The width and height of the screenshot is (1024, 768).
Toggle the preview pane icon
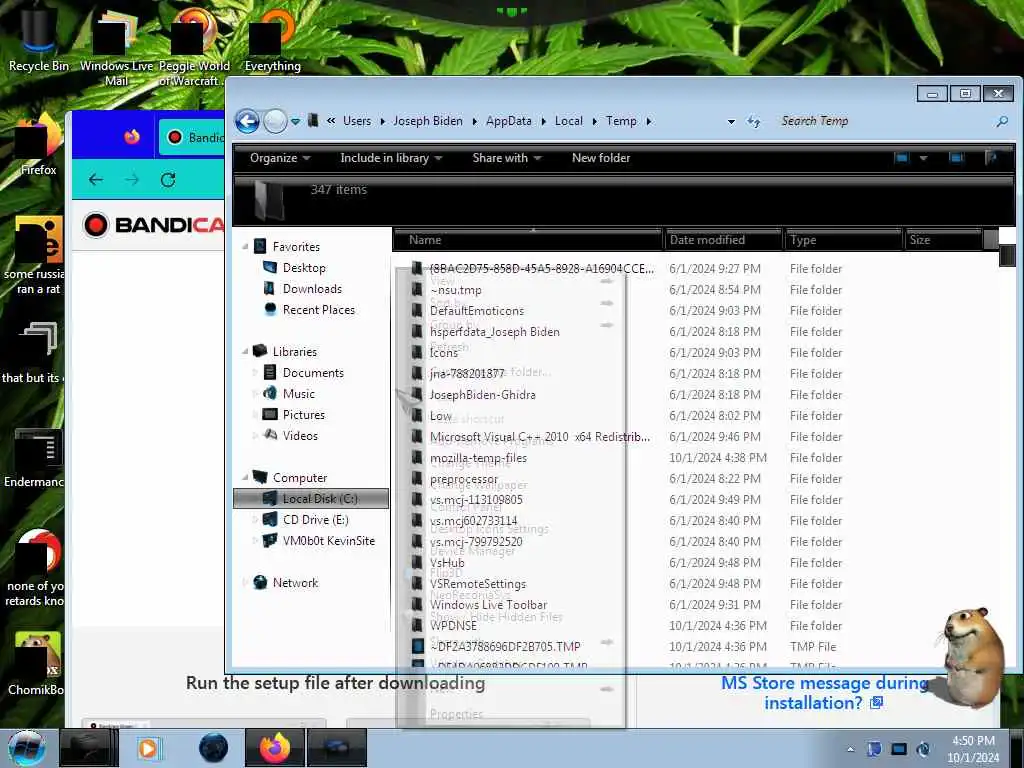(x=956, y=157)
